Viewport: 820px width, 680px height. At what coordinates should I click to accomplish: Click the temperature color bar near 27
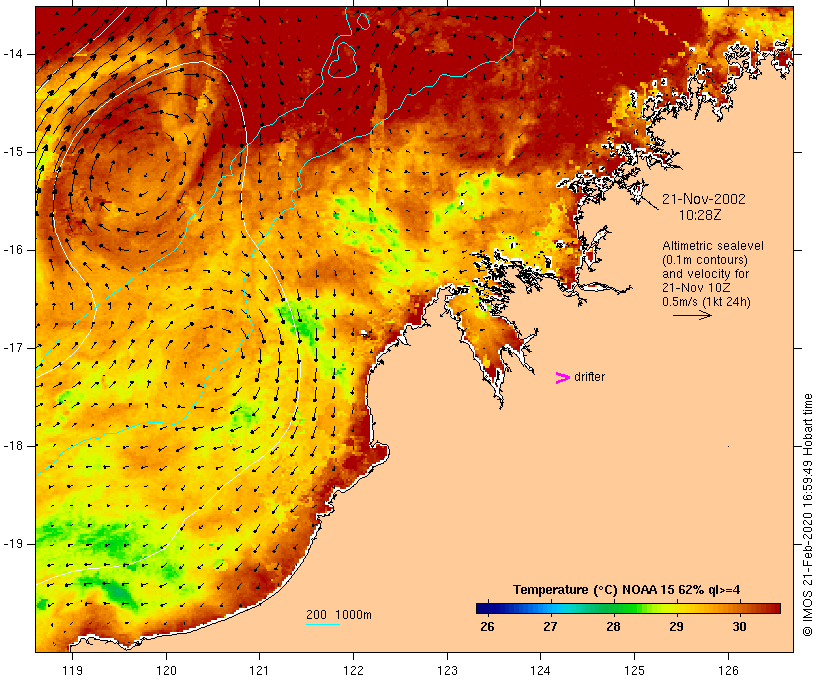[550, 608]
